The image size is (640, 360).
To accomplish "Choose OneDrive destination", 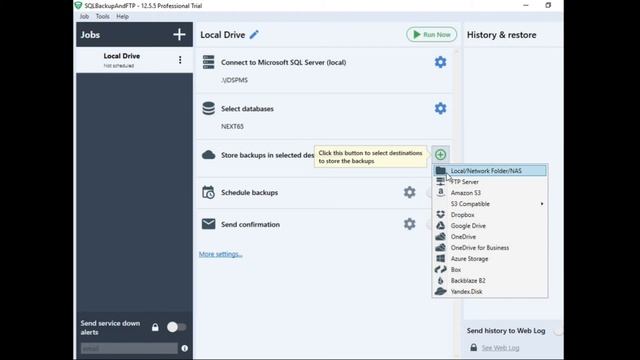I will (490, 237).
